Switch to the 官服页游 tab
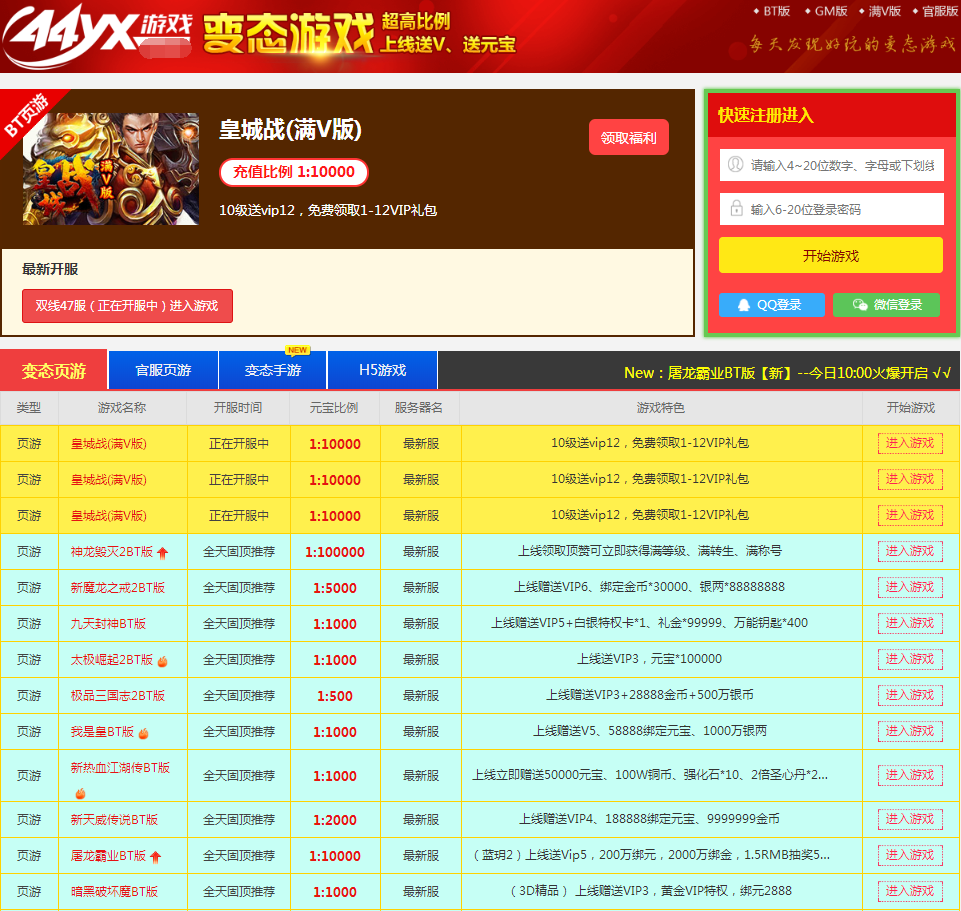The width and height of the screenshot is (961, 911). click(163, 370)
